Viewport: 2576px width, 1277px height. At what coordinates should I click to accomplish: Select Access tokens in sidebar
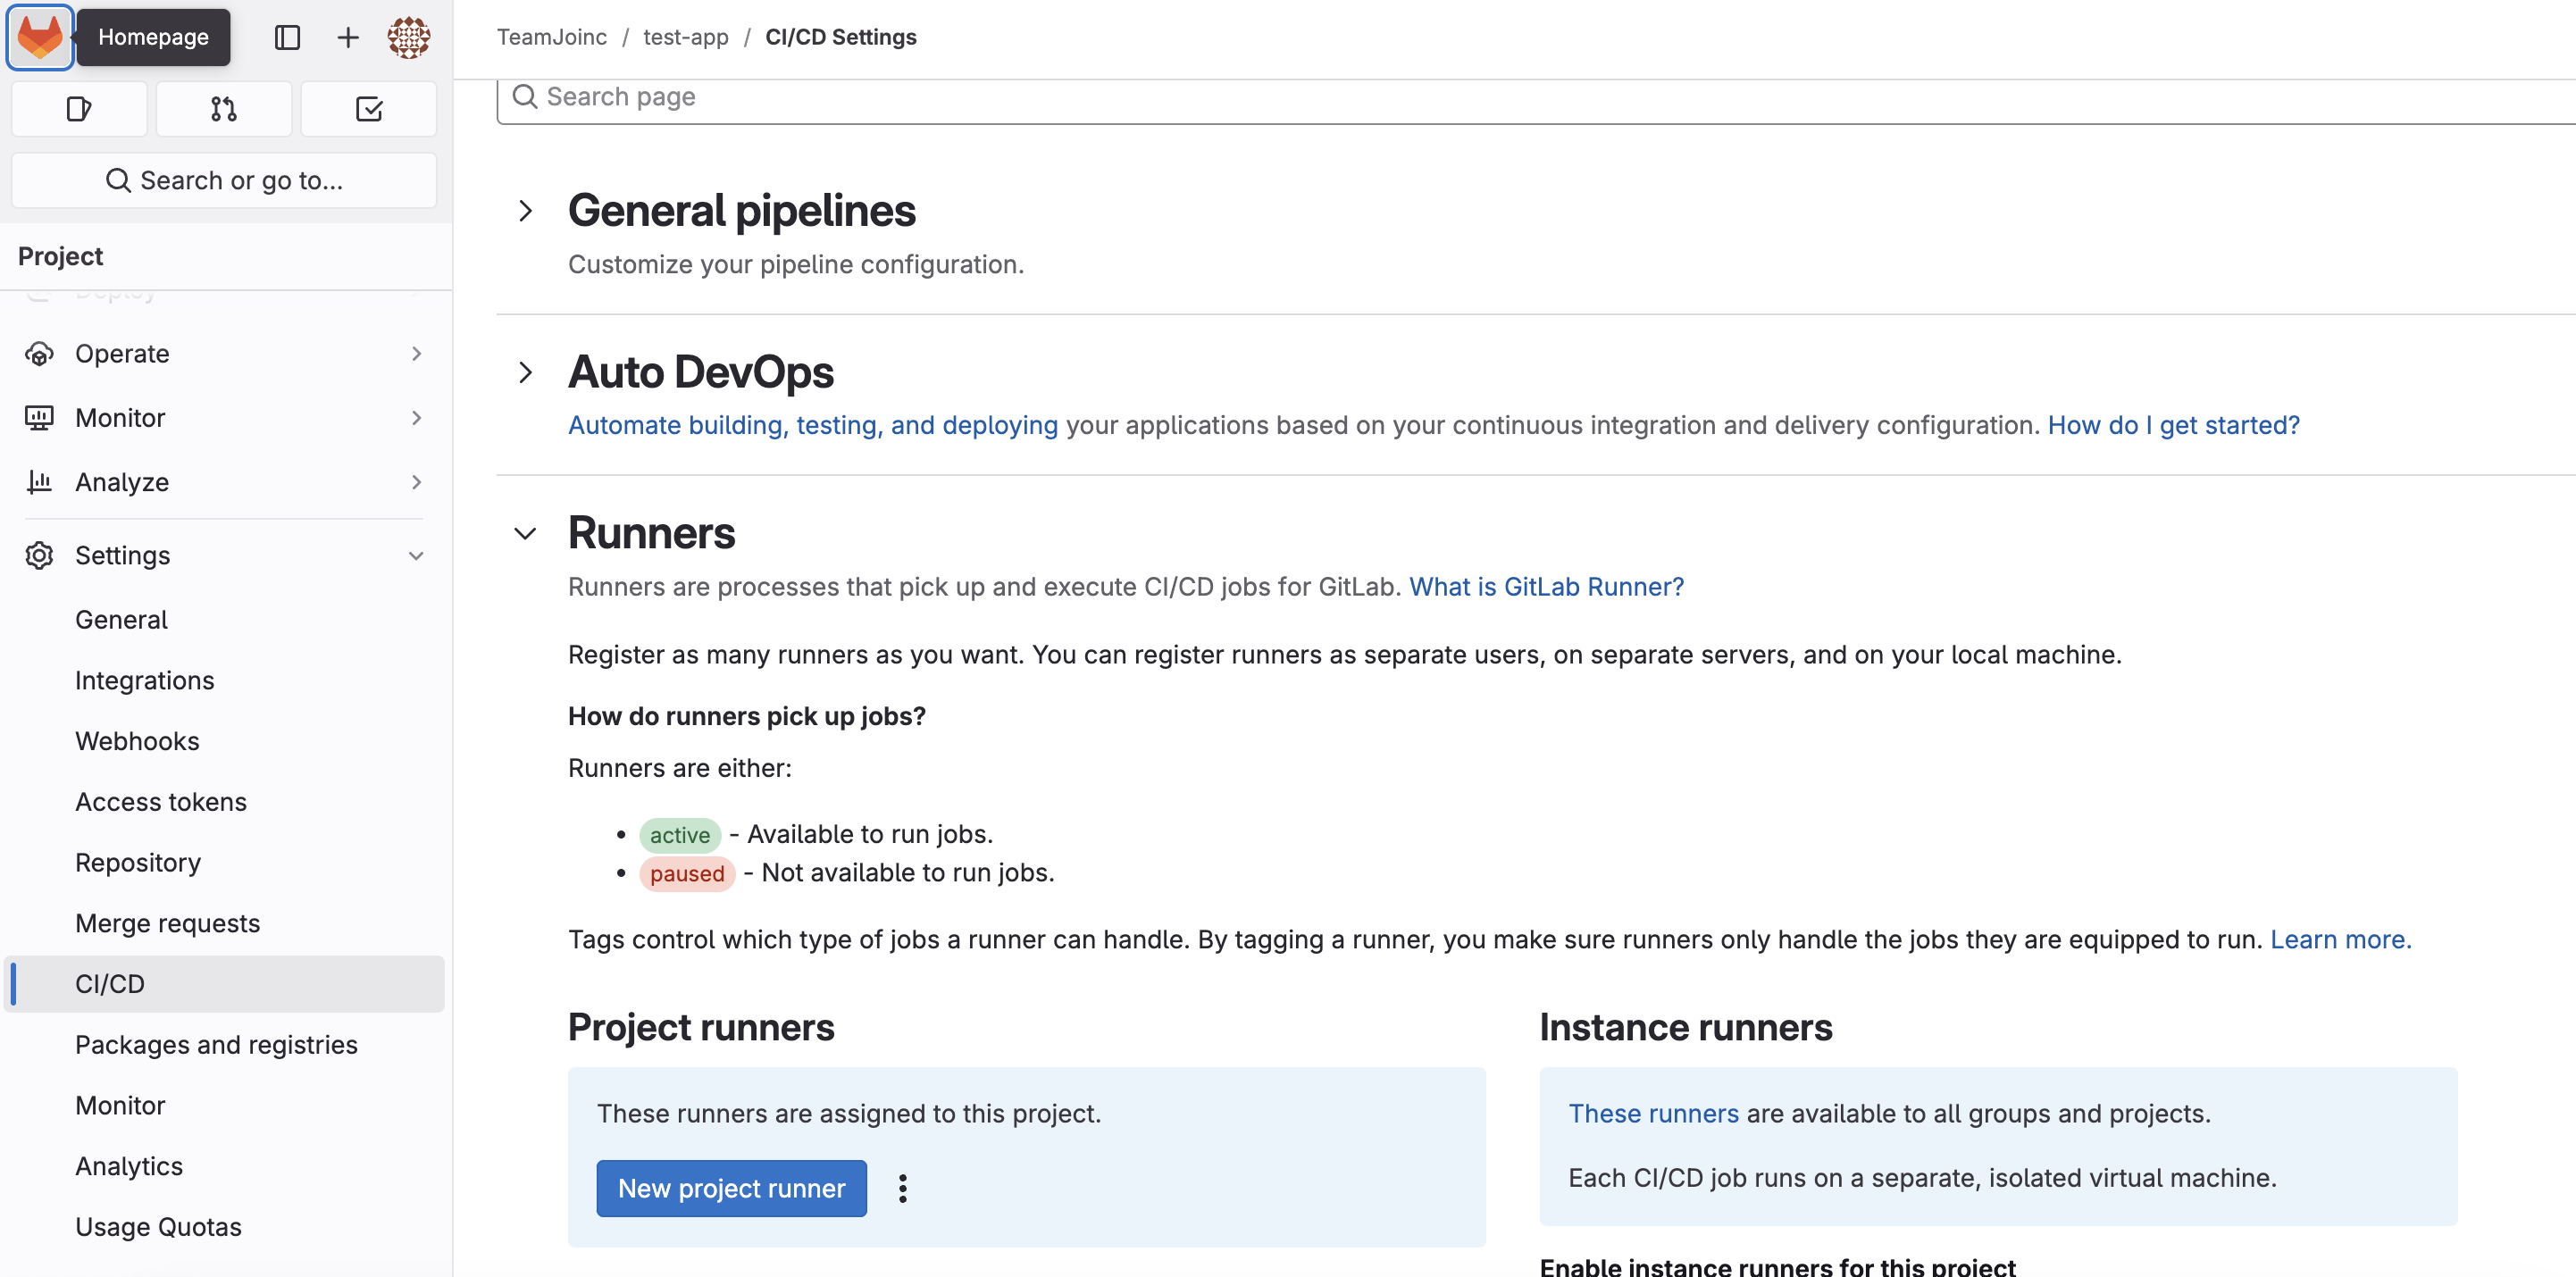160,801
